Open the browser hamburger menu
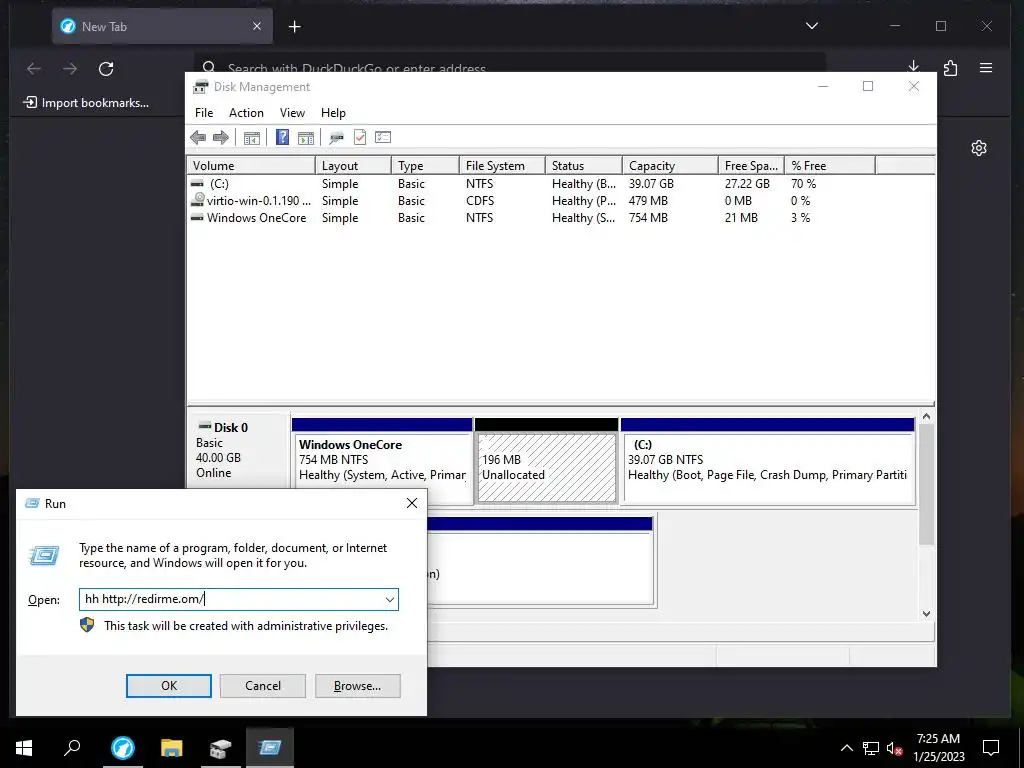Viewport: 1024px width, 768px height. point(986,68)
